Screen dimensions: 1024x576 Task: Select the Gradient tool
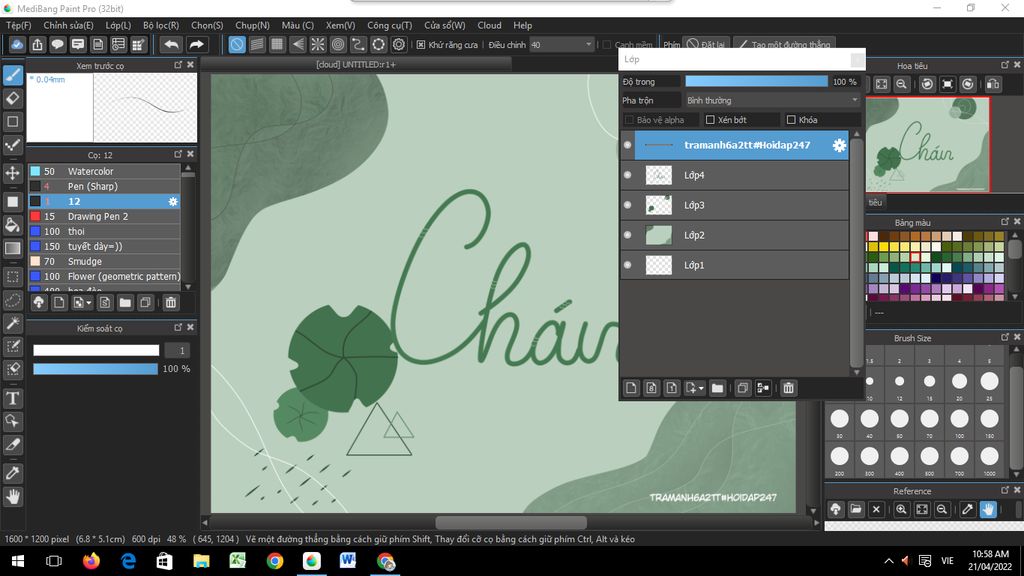pos(12,248)
